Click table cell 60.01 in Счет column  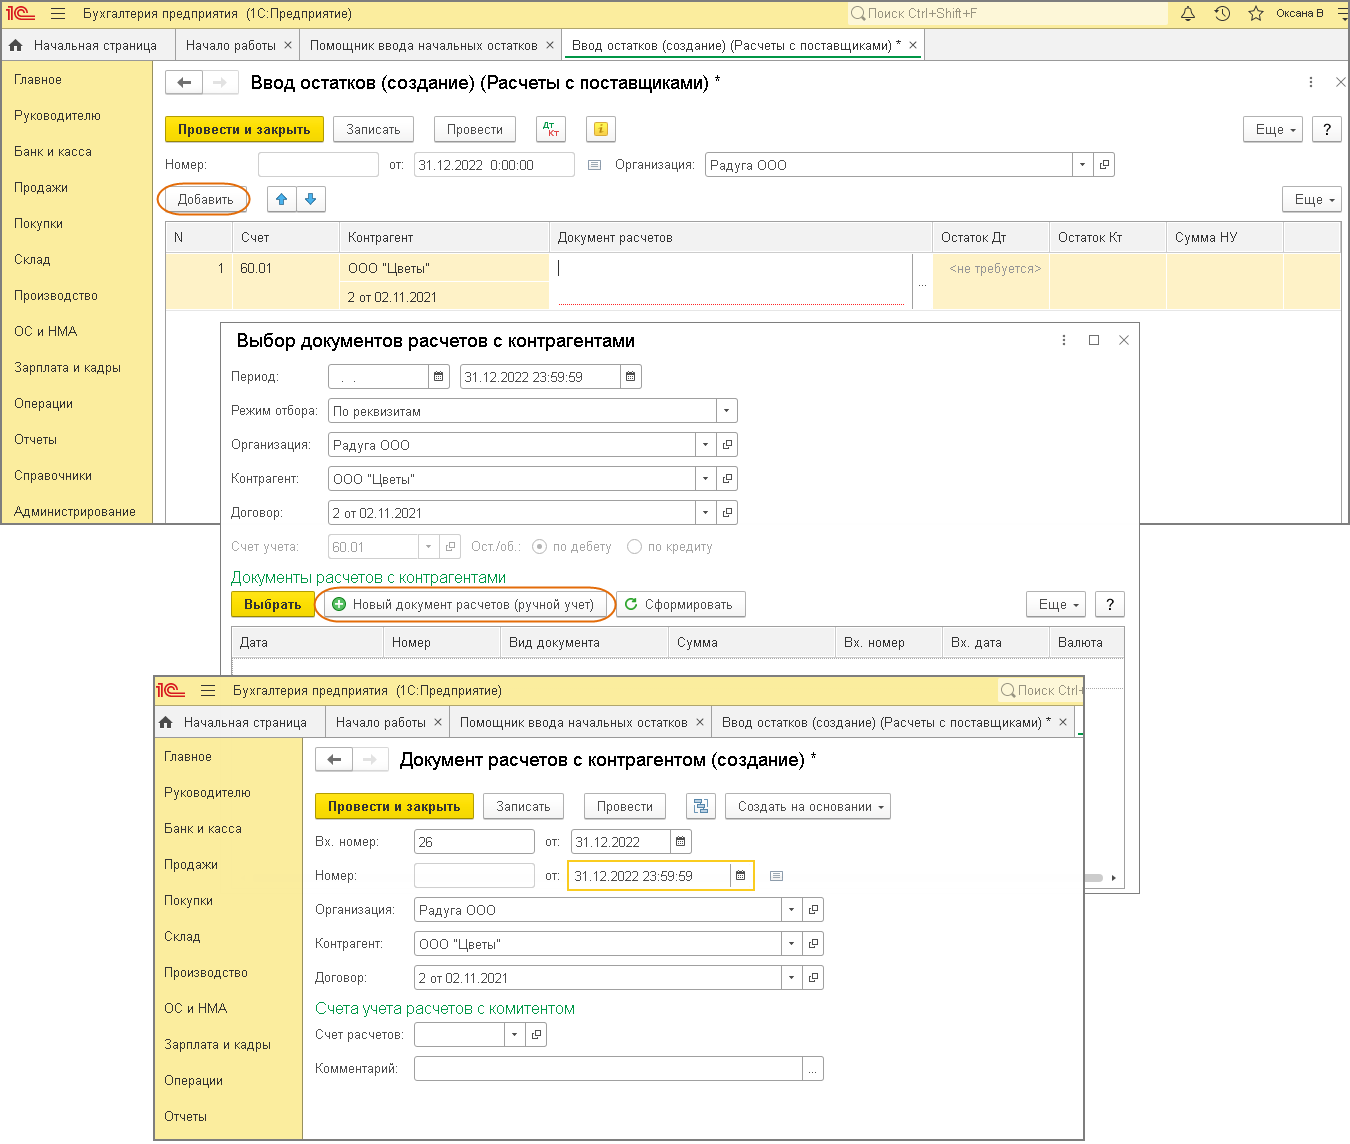point(286,268)
